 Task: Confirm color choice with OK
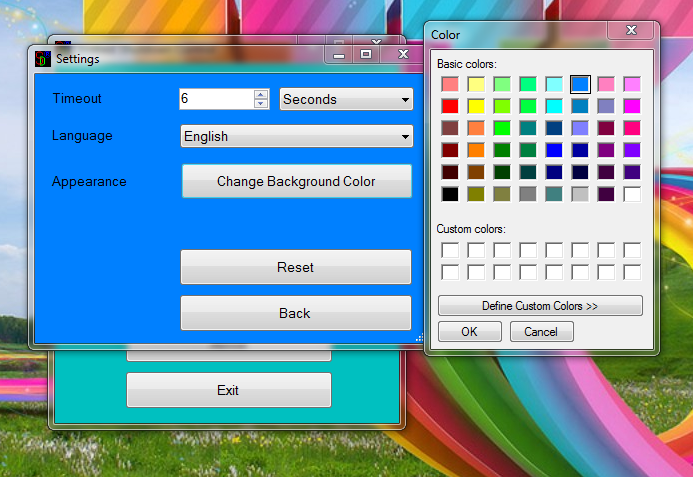(469, 331)
